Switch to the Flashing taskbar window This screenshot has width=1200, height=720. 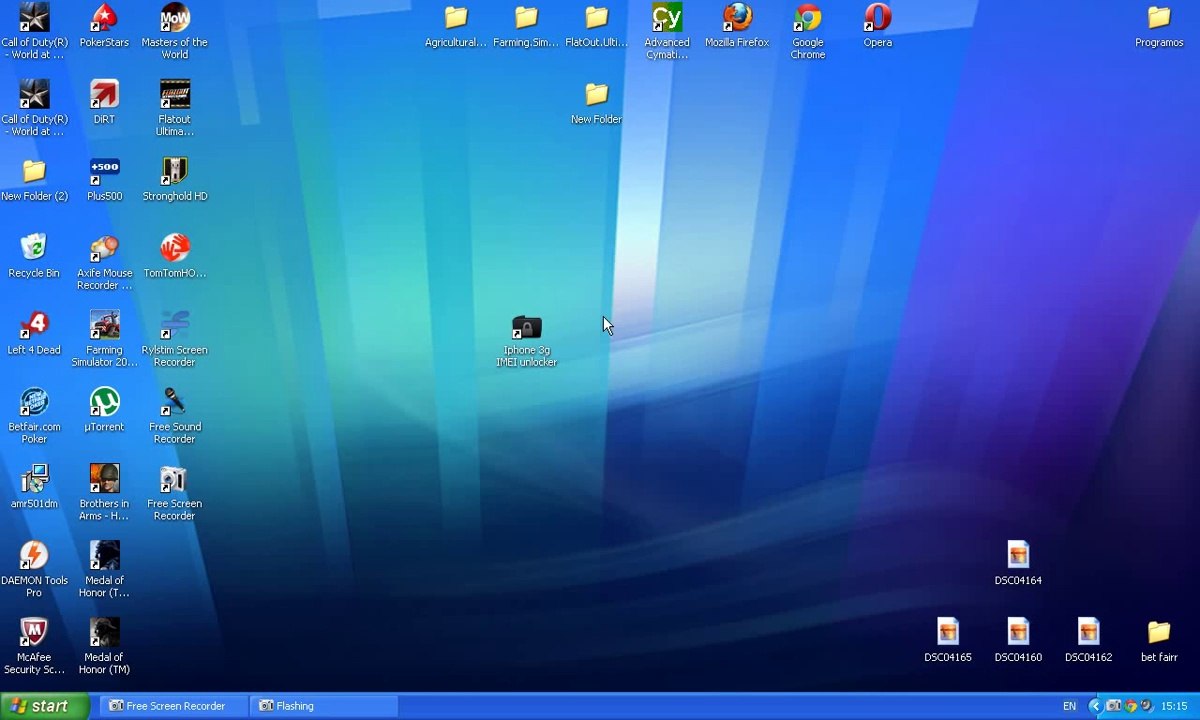[324, 706]
